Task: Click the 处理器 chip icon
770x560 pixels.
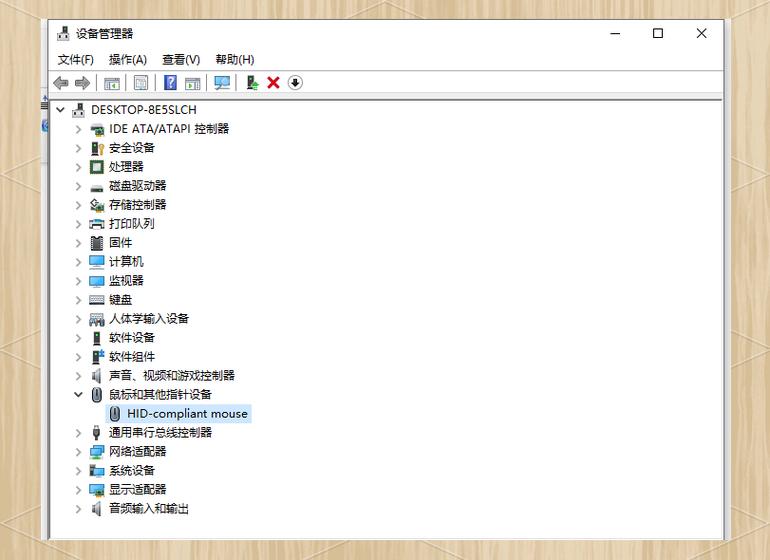Action: click(x=97, y=167)
